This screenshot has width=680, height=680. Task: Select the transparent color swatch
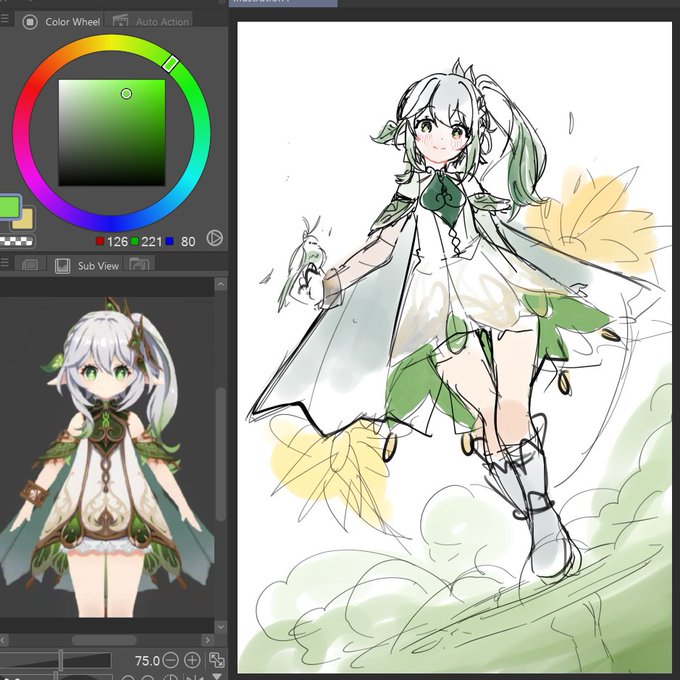16,241
